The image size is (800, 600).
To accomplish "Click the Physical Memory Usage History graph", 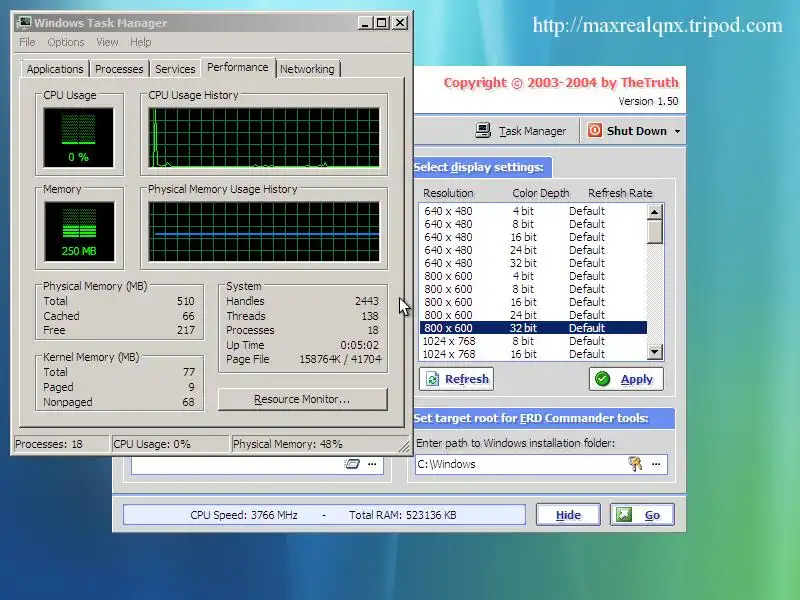I will point(264,231).
